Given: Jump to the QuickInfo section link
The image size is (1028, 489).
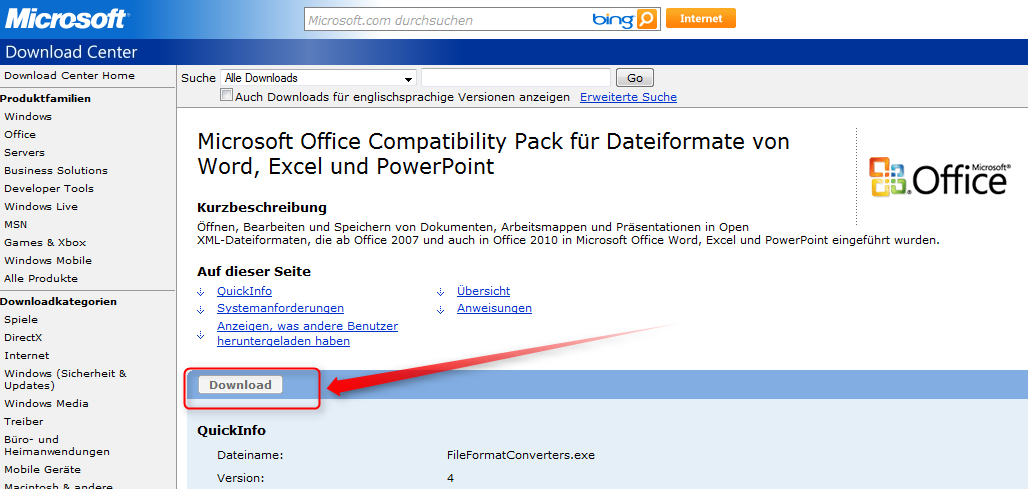Looking at the screenshot, I should pyautogui.click(x=245, y=291).
